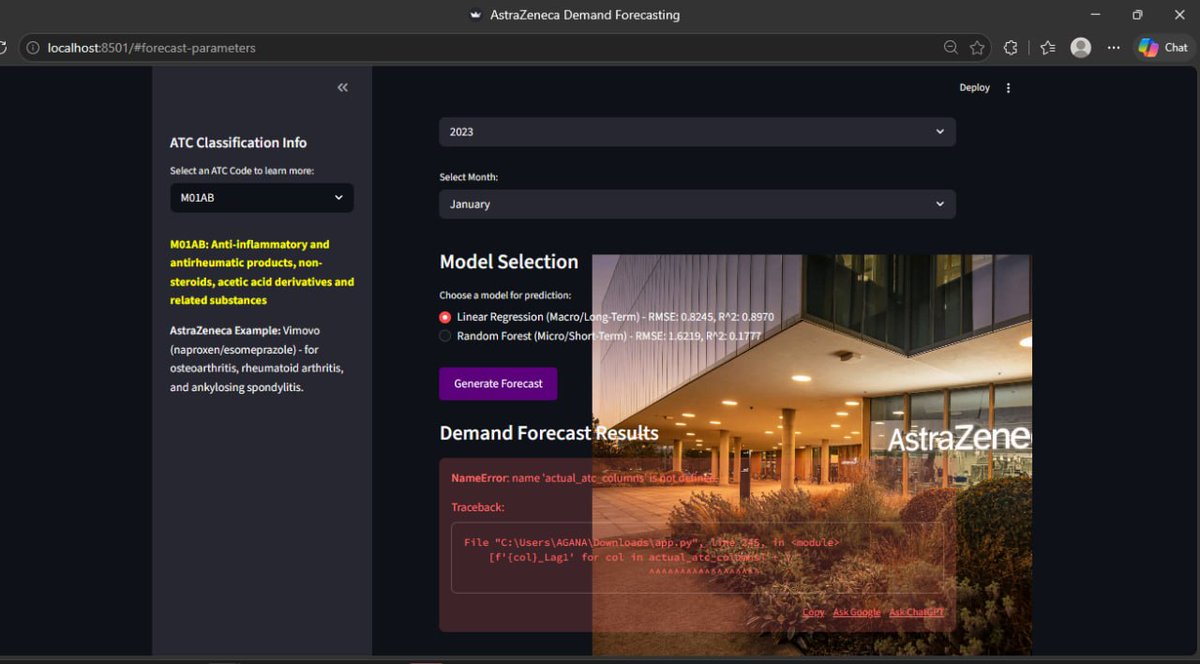1200x664 pixels.
Task: Click the Ask ChatGPT link
Action: point(916,612)
